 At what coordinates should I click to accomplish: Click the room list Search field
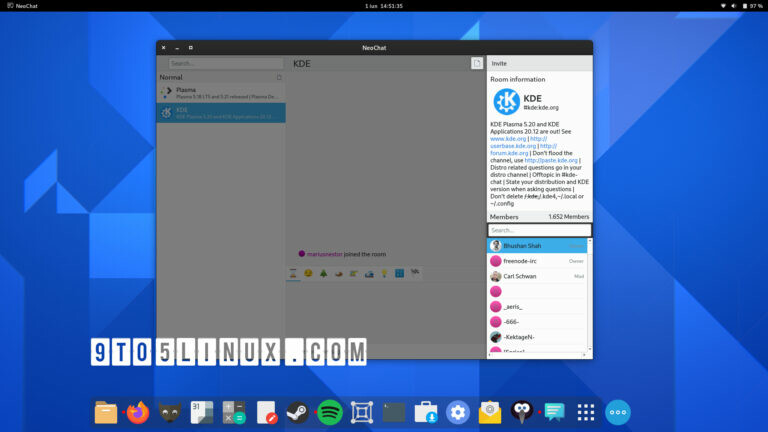(226, 63)
